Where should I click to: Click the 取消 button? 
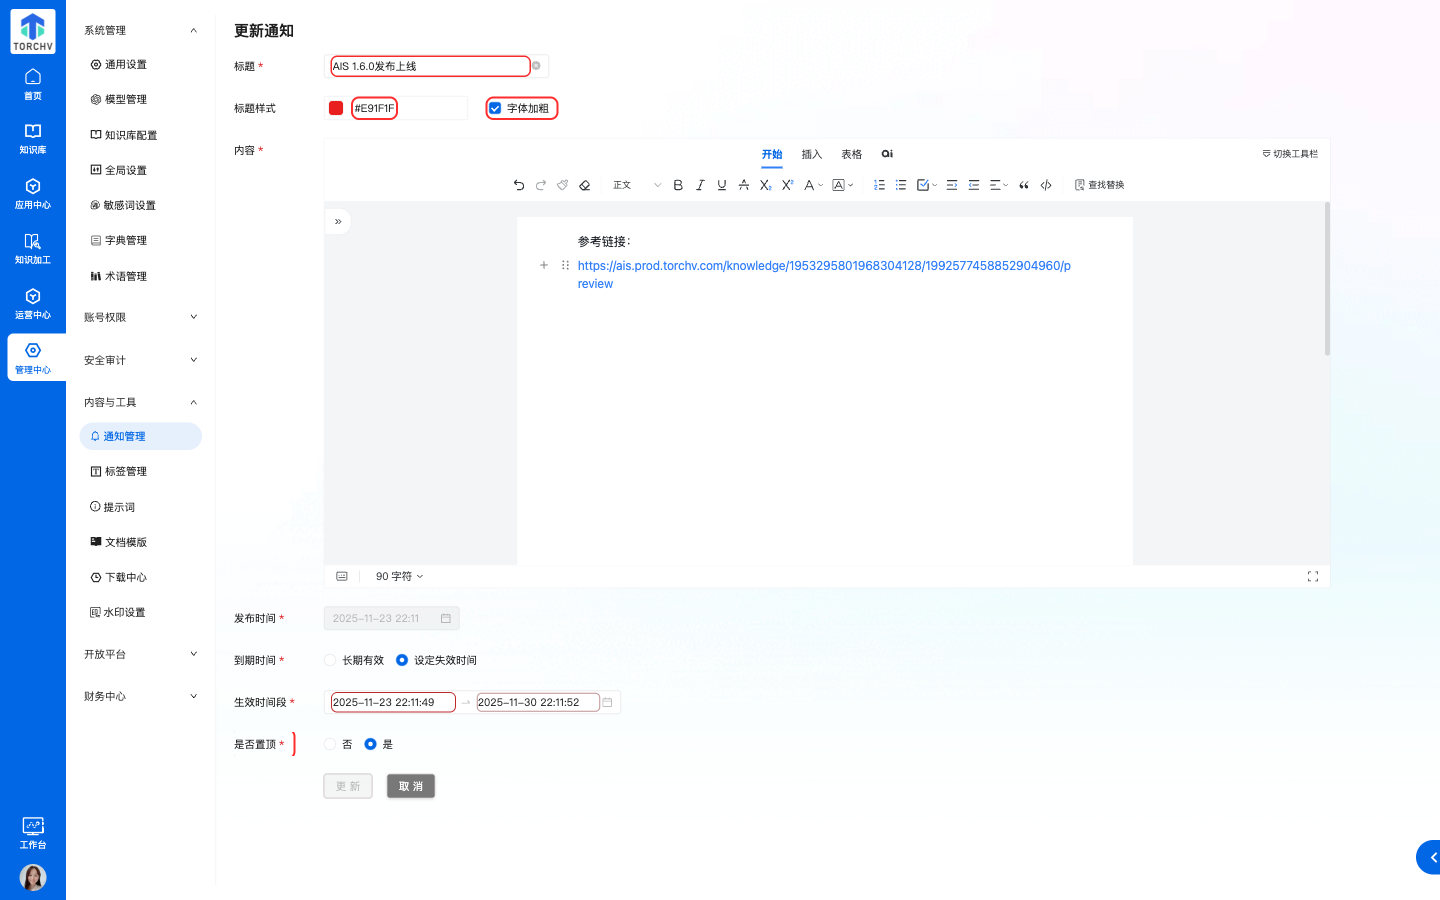(x=410, y=786)
